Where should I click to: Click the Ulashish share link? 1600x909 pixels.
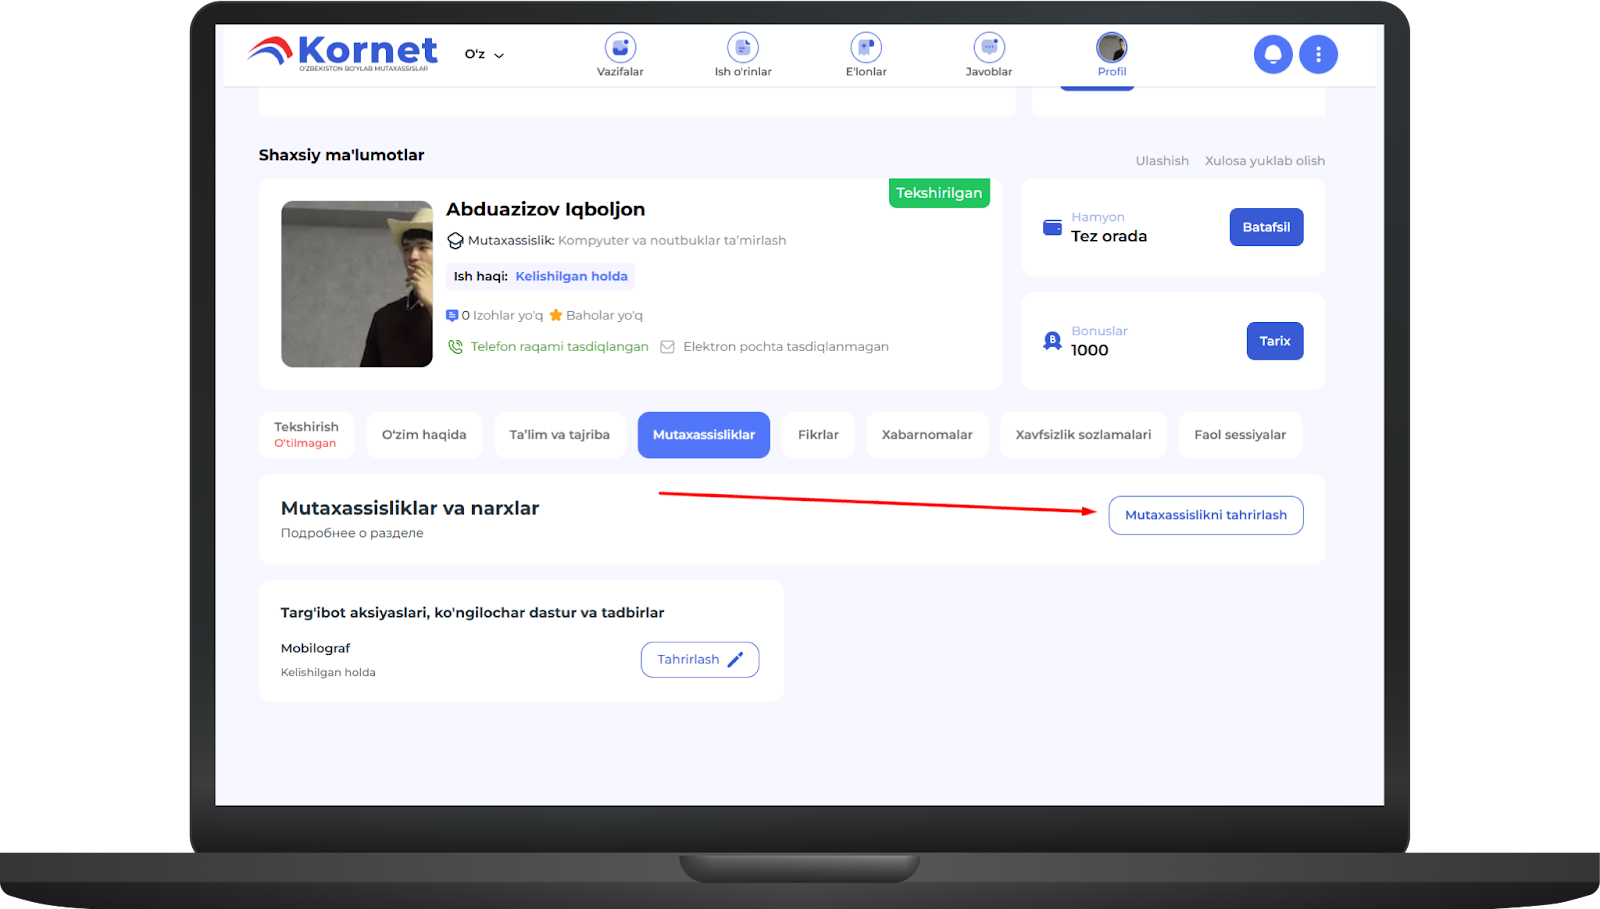1161,161
